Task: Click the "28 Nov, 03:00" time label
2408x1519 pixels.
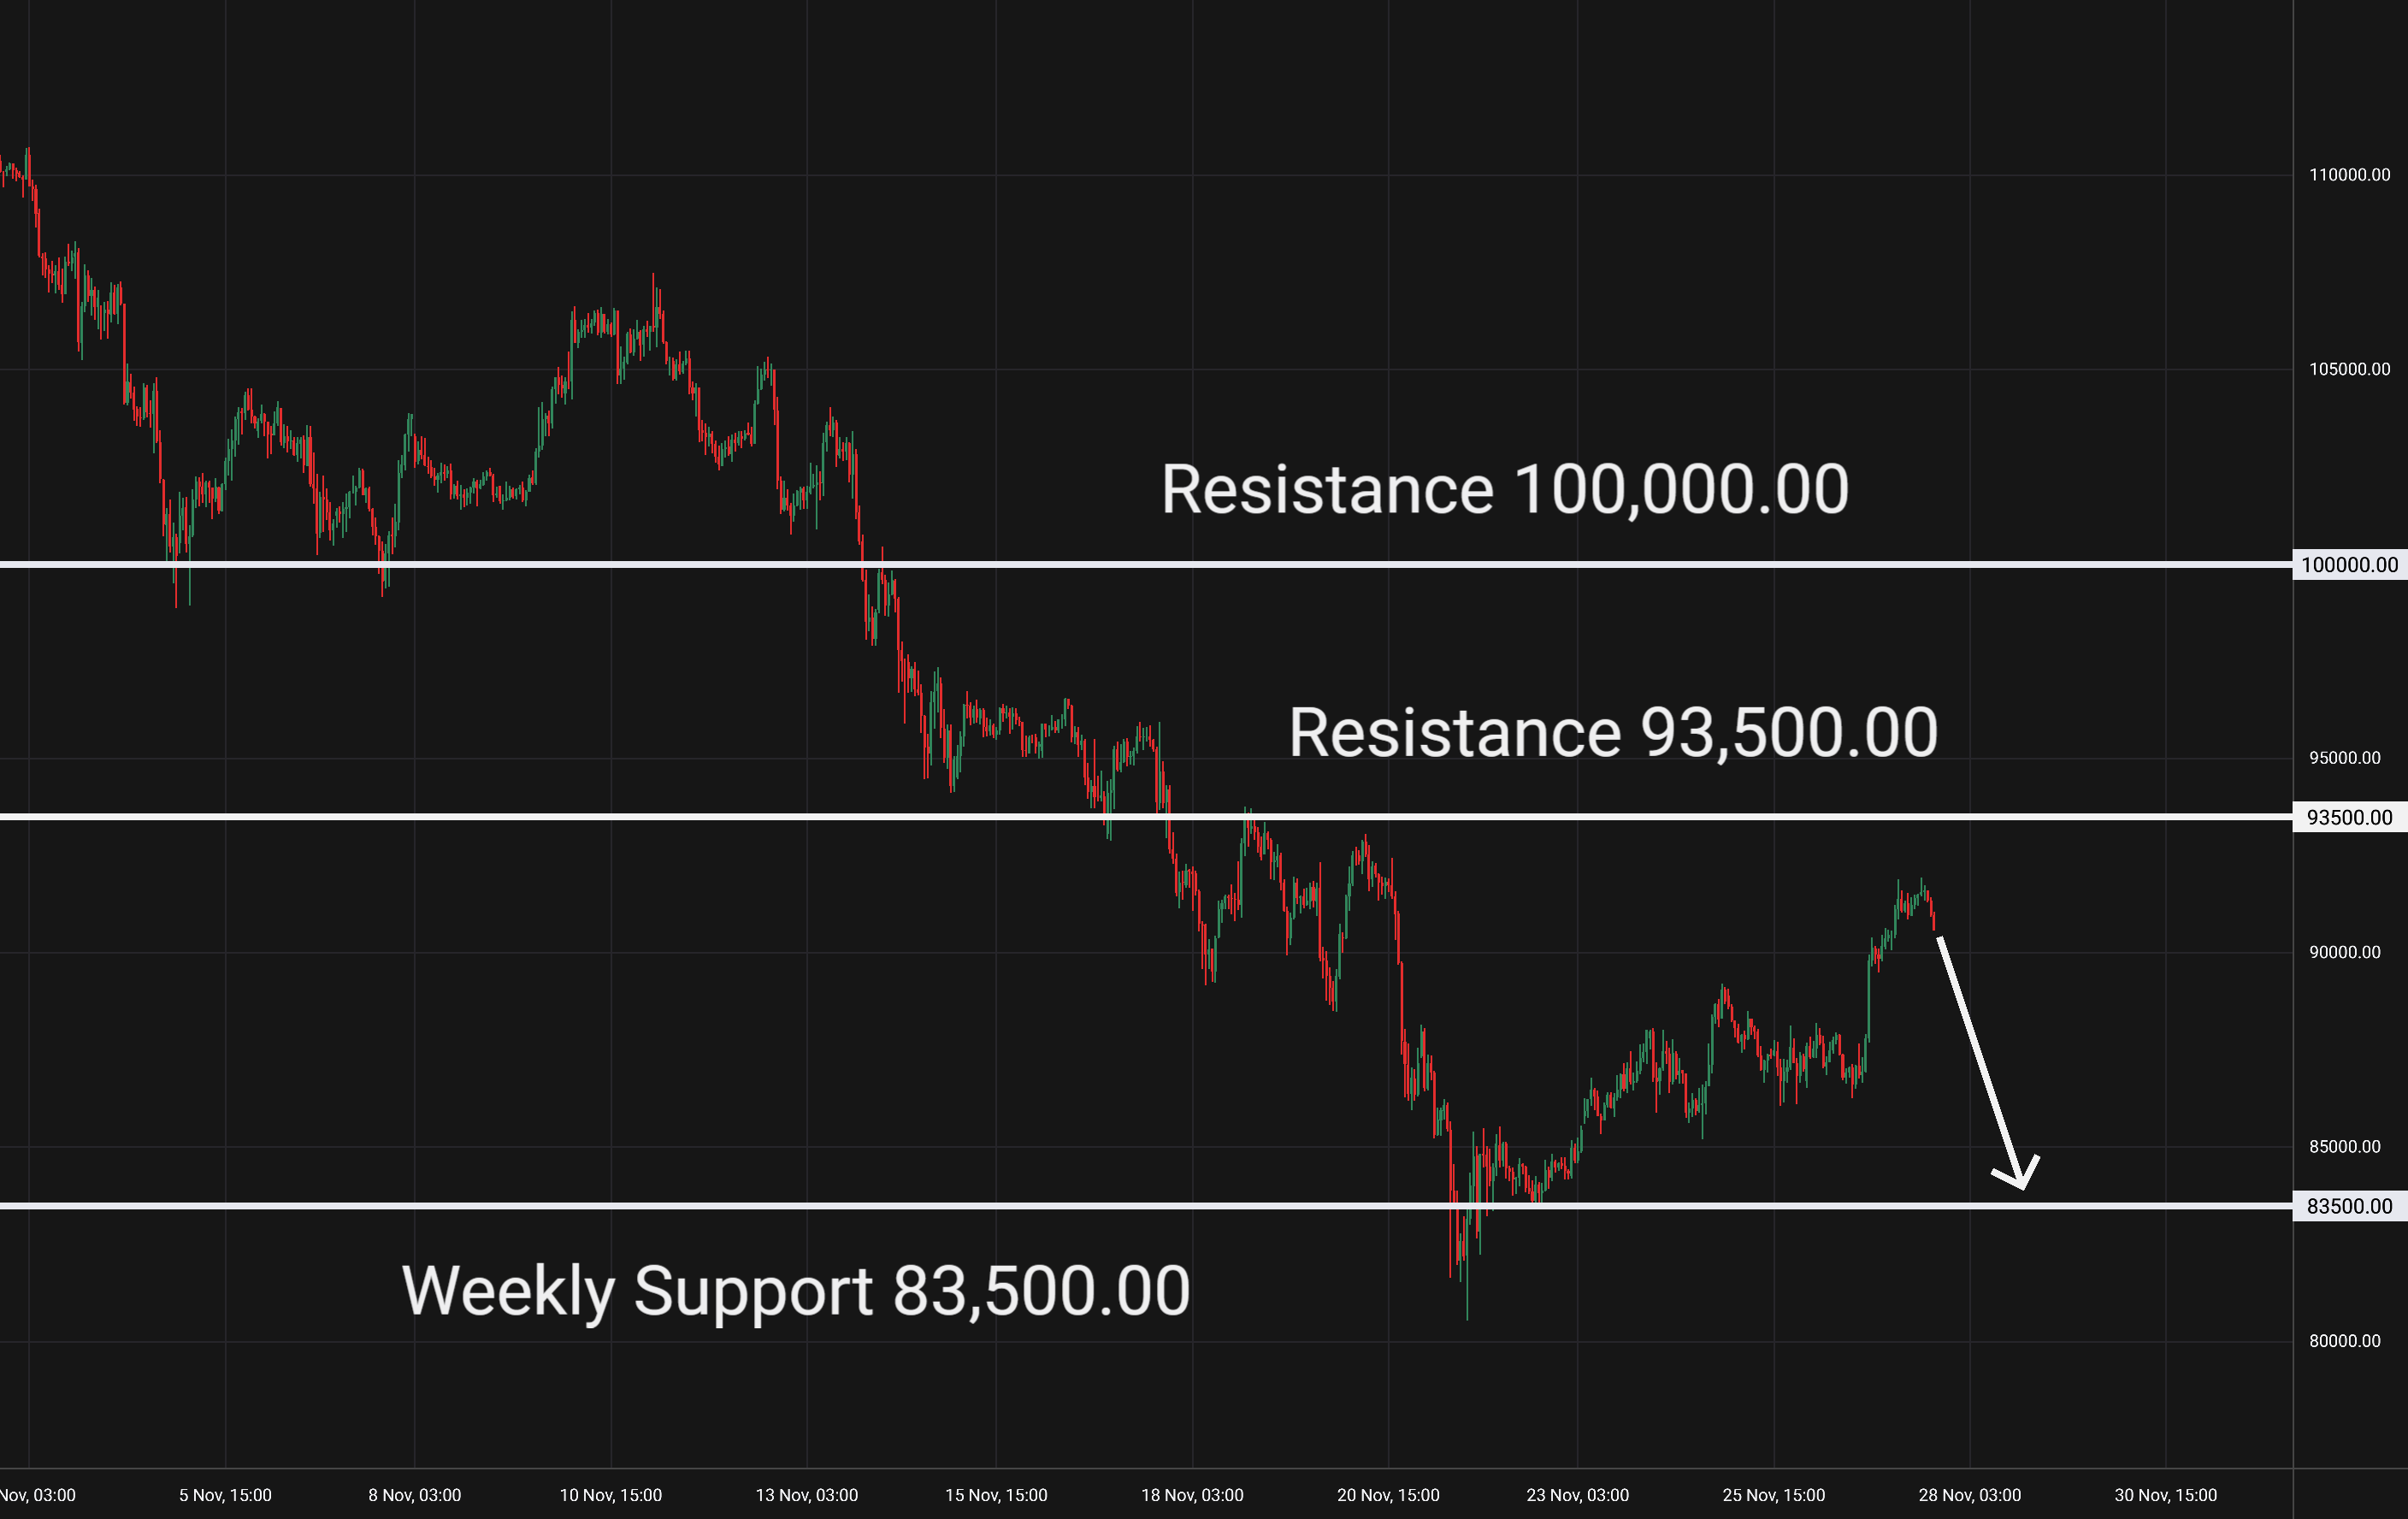Action: pos(1969,1495)
